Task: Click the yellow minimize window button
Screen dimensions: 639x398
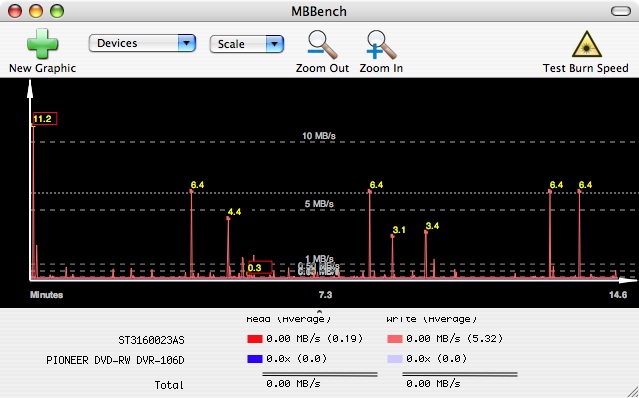Action: click(x=36, y=11)
